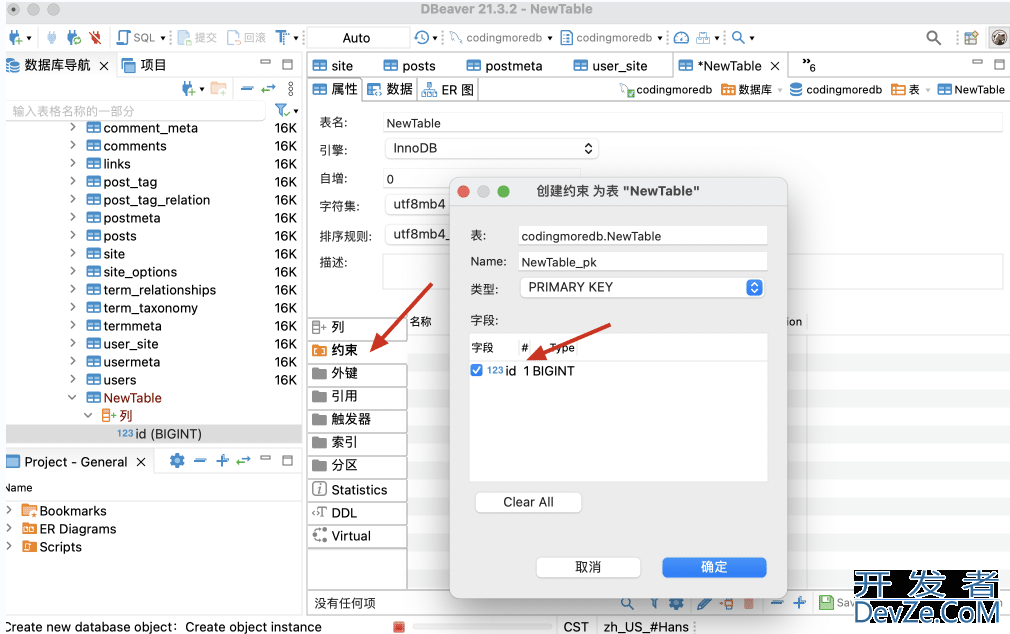This screenshot has height=634, width=1010.
Task: Click the link-with-editor arrows in navigator
Action: (x=268, y=88)
